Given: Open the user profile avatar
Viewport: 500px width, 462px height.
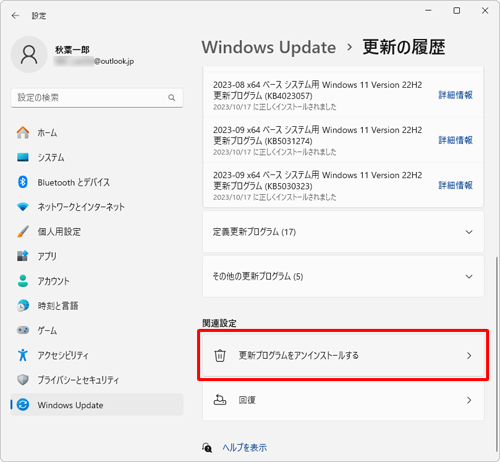Looking at the screenshot, I should pyautogui.click(x=29, y=55).
